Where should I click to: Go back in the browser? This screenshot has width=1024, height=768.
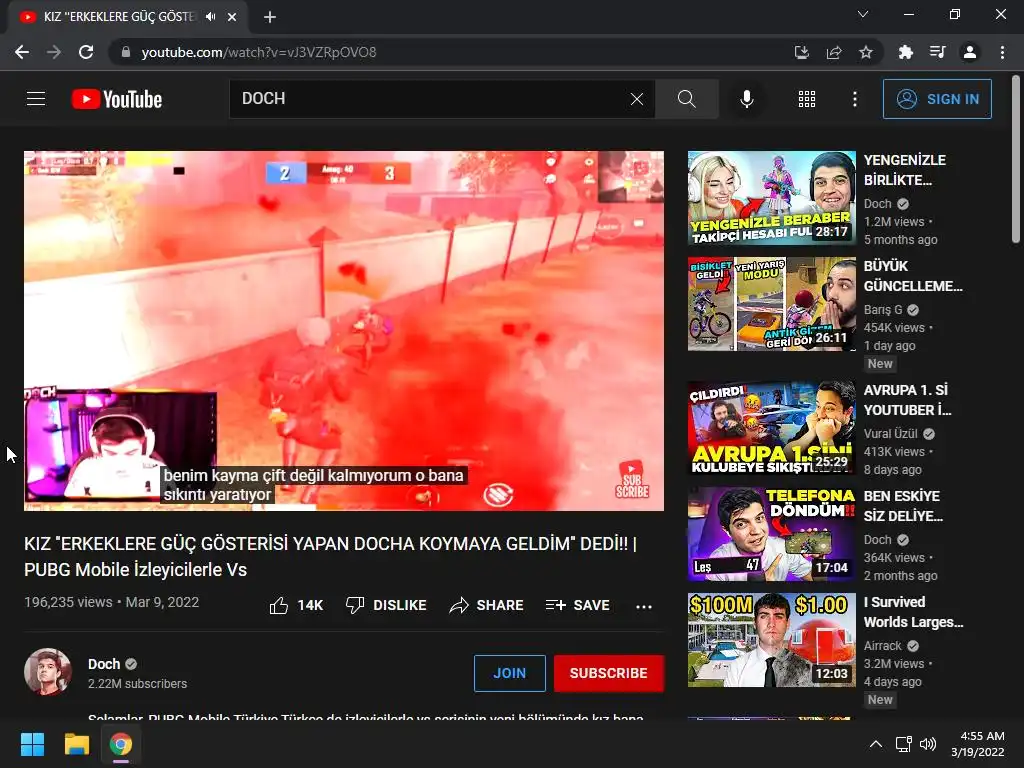22,52
